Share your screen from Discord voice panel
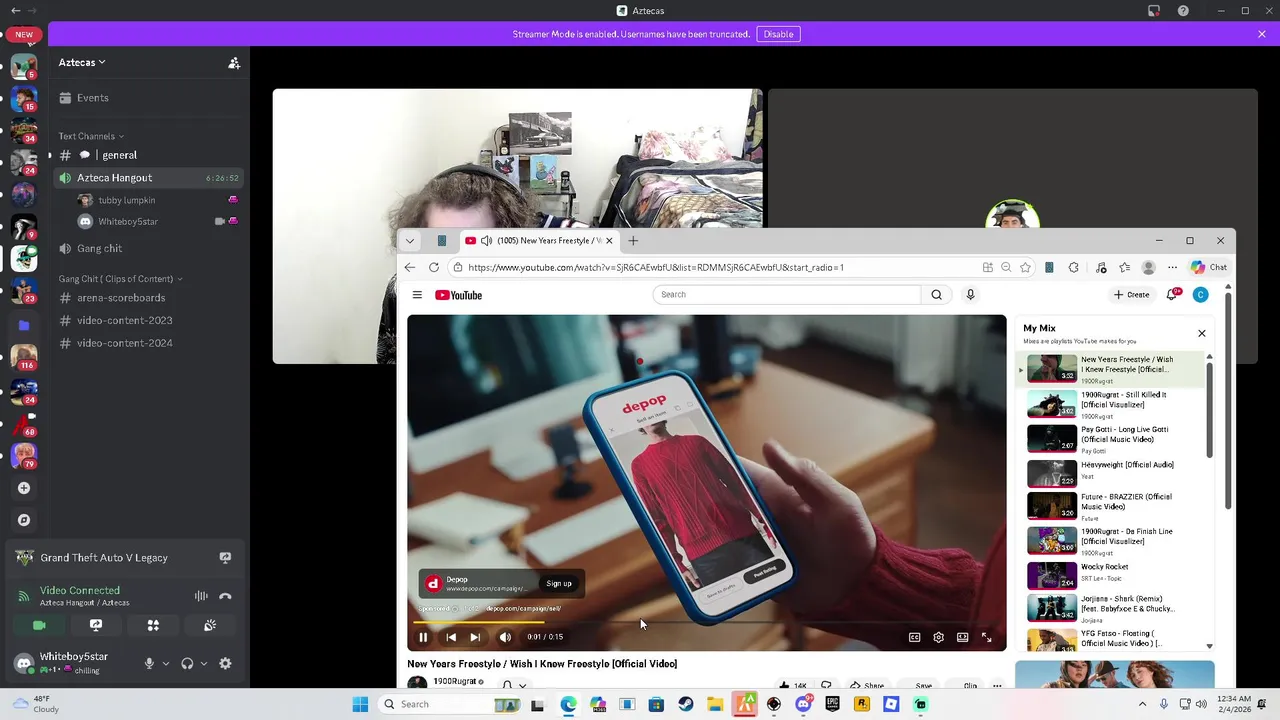The width and height of the screenshot is (1280, 720). click(x=96, y=625)
